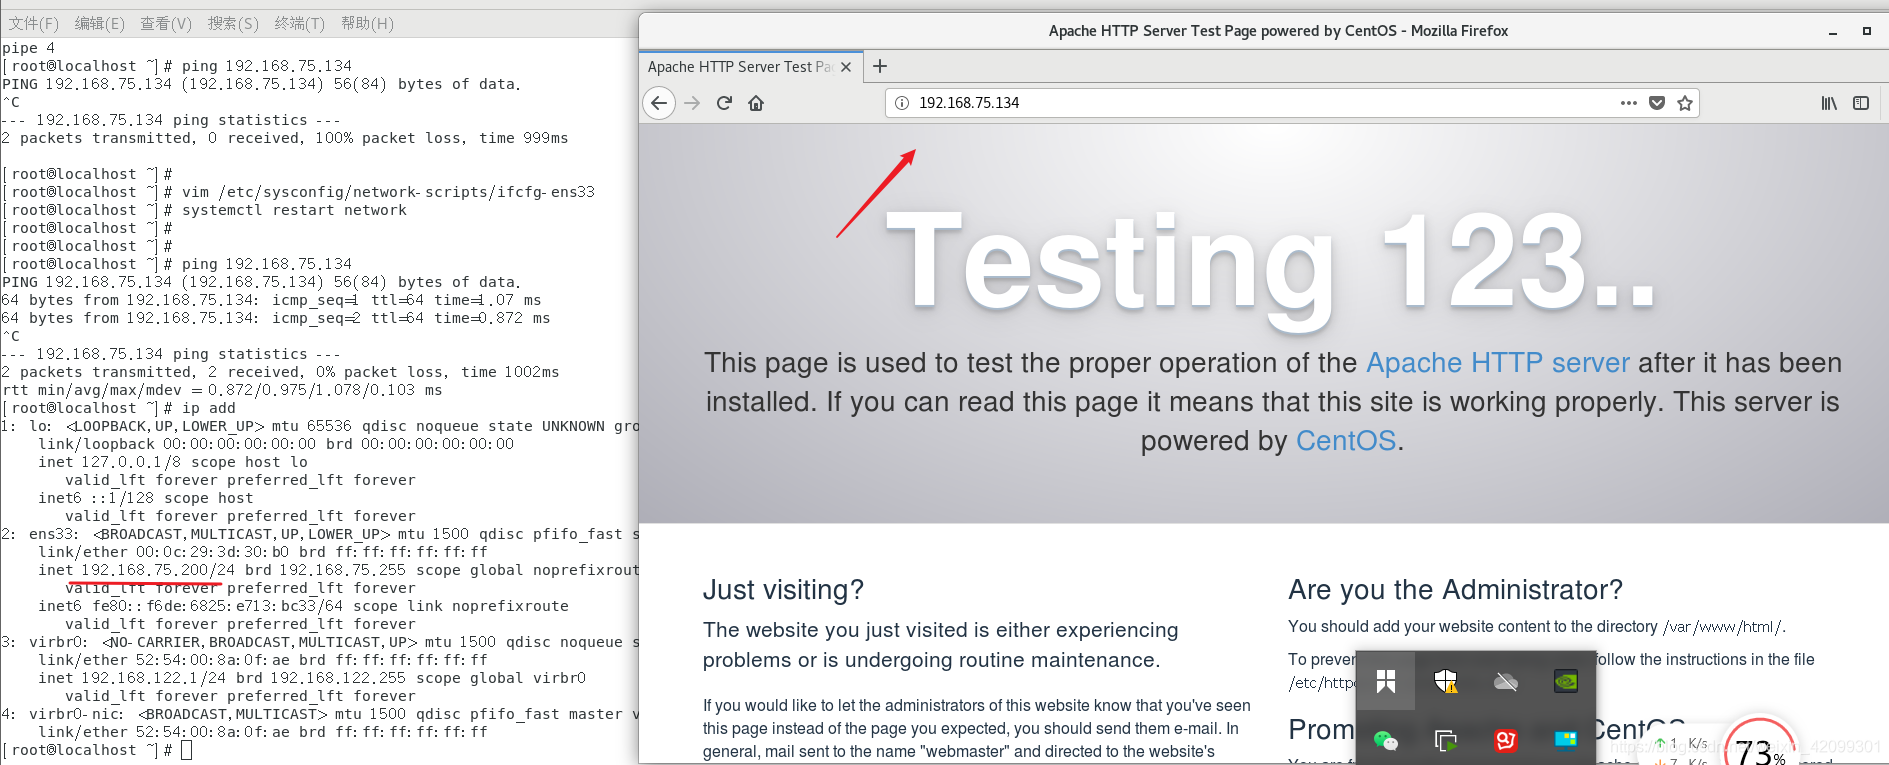Image resolution: width=1889 pixels, height=765 pixels.
Task: Click '100% packet loss' statistics line
Action: (285, 138)
